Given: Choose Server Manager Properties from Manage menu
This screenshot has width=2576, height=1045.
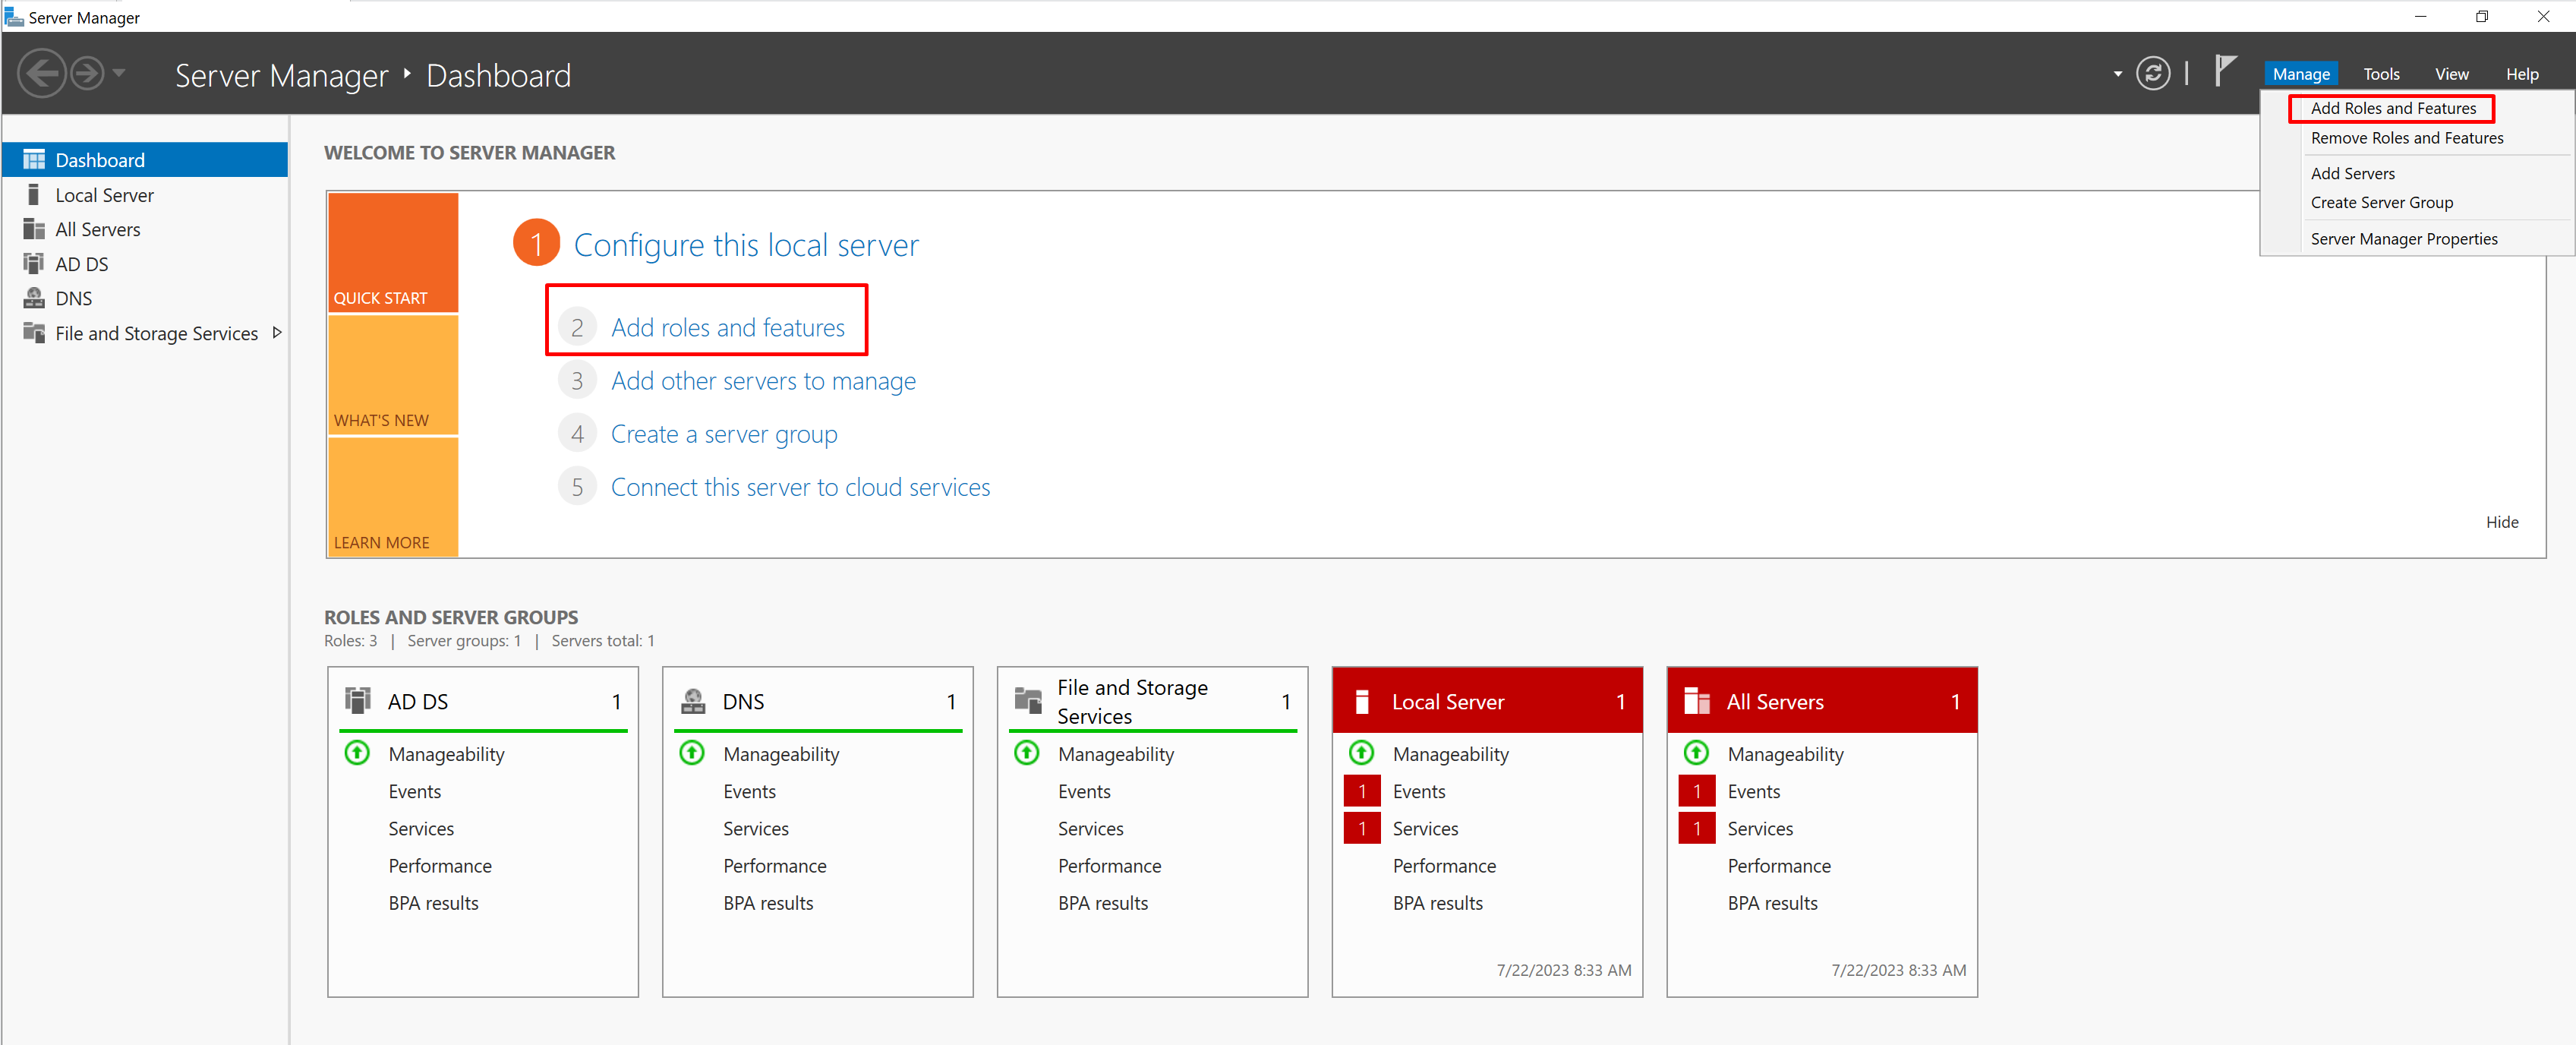Looking at the screenshot, I should 2403,239.
